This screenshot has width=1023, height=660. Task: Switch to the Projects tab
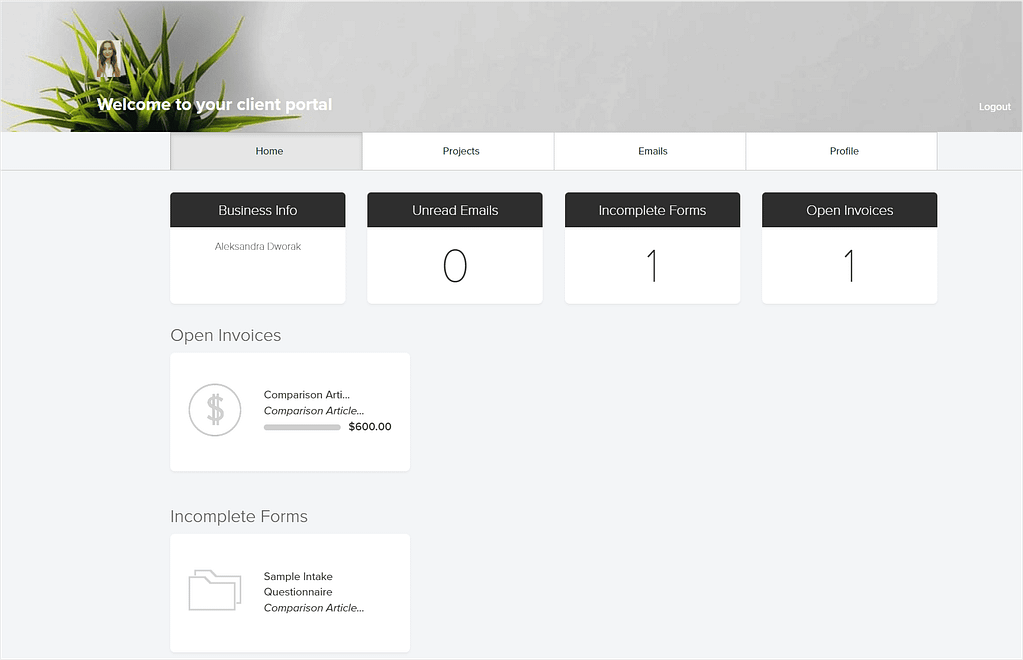(x=458, y=151)
